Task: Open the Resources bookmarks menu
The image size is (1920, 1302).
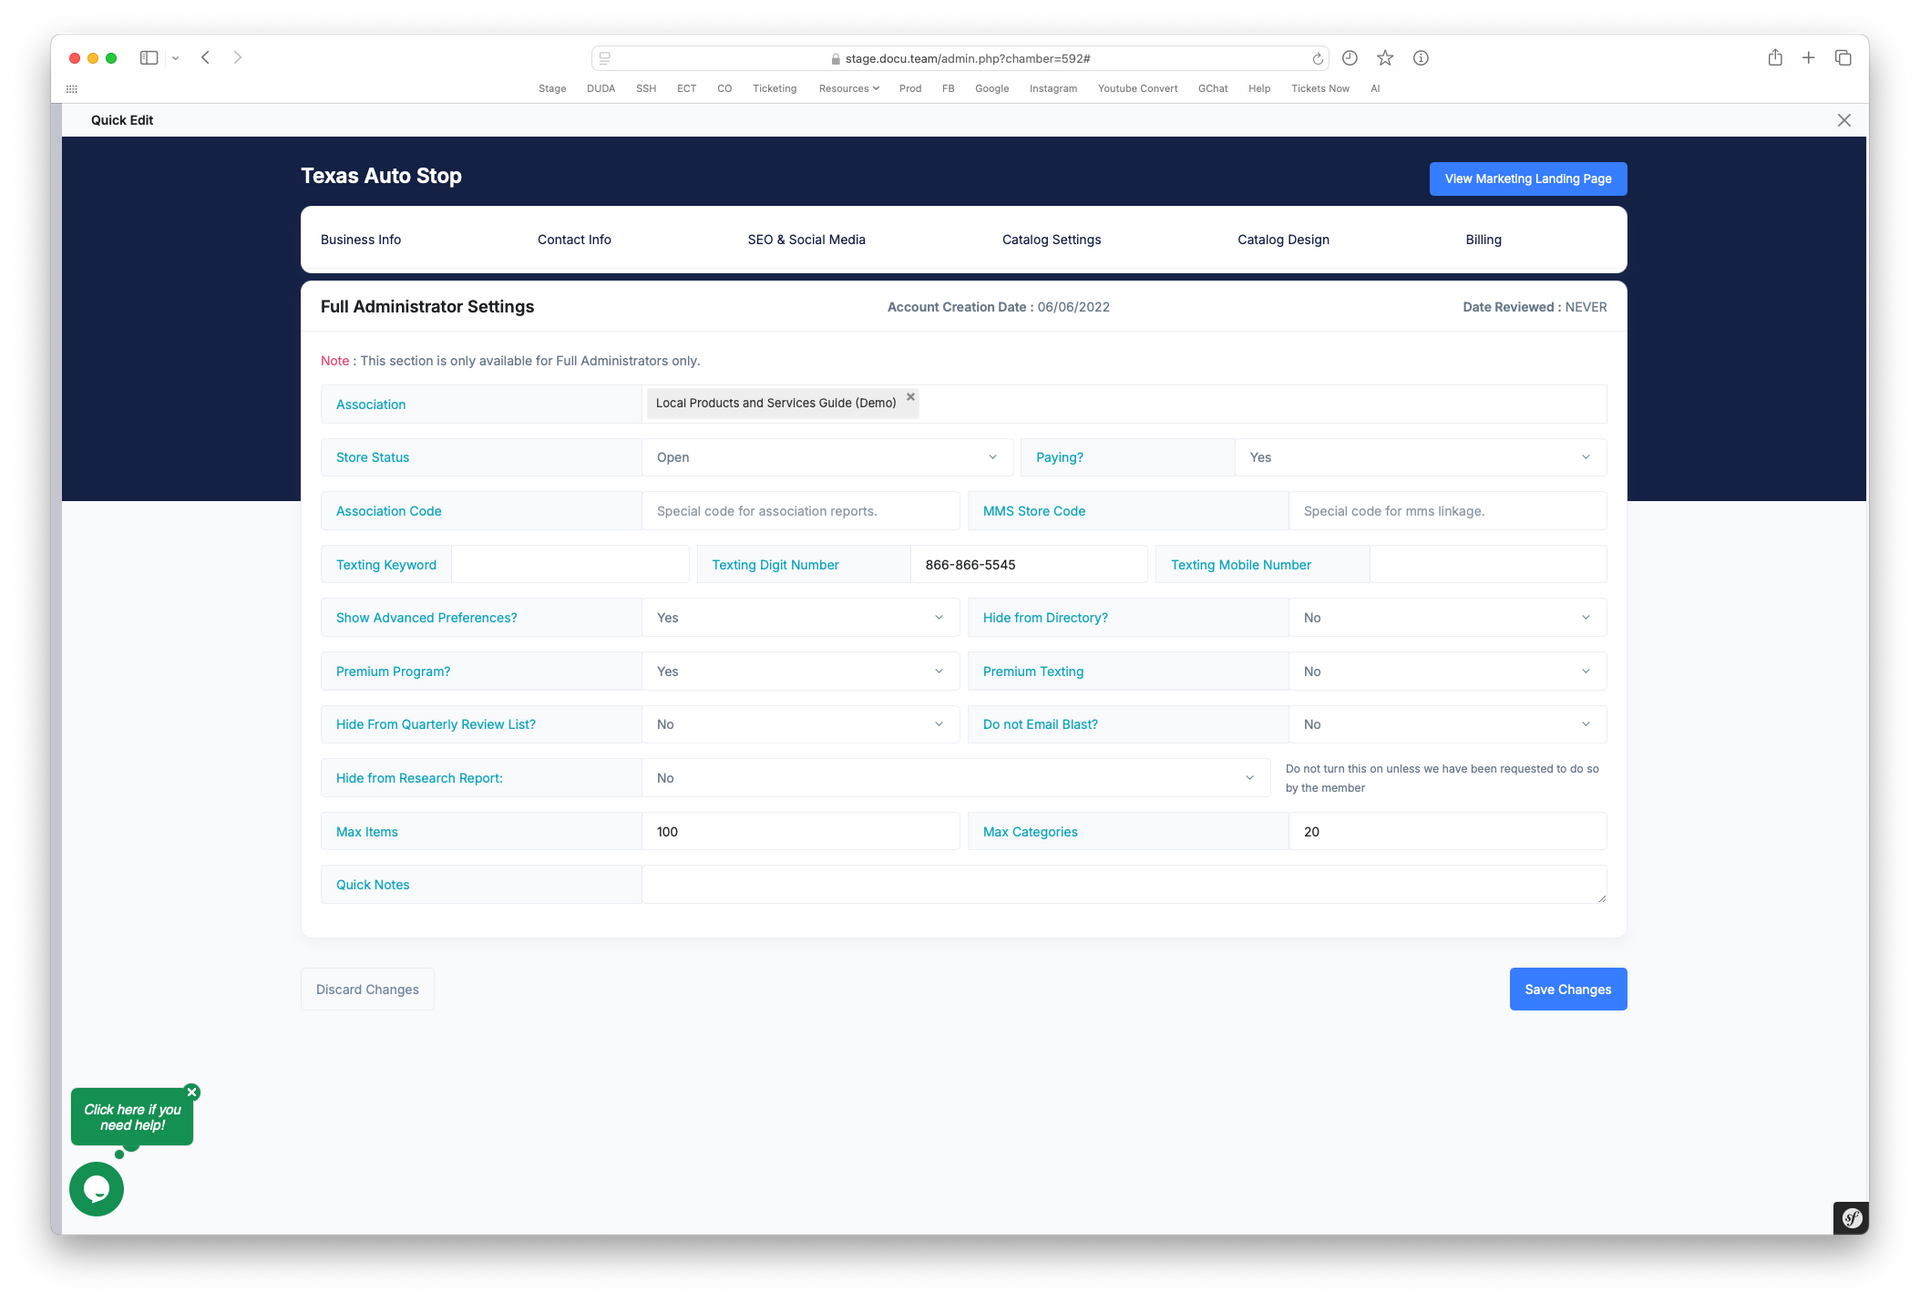Action: tap(849, 89)
